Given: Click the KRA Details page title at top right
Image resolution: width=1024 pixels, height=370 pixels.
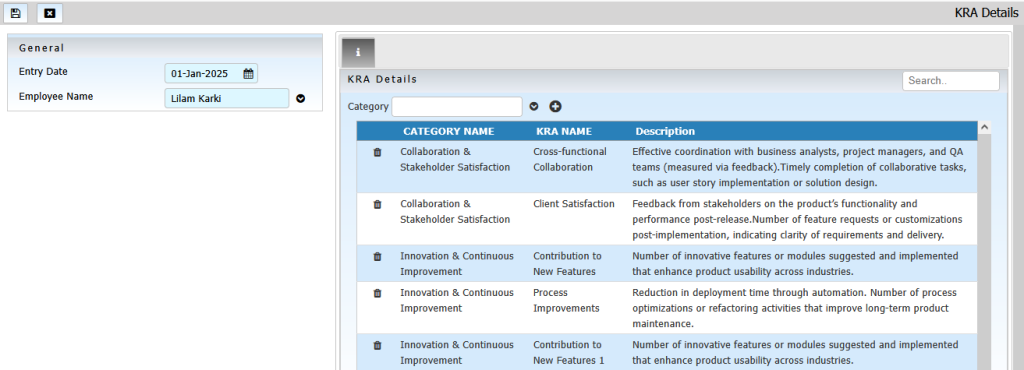Looking at the screenshot, I should pos(986,12).
